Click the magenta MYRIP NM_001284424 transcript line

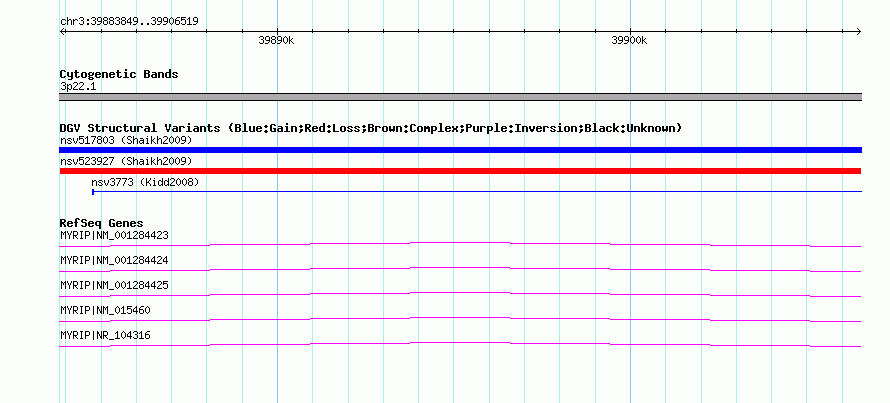(460, 267)
